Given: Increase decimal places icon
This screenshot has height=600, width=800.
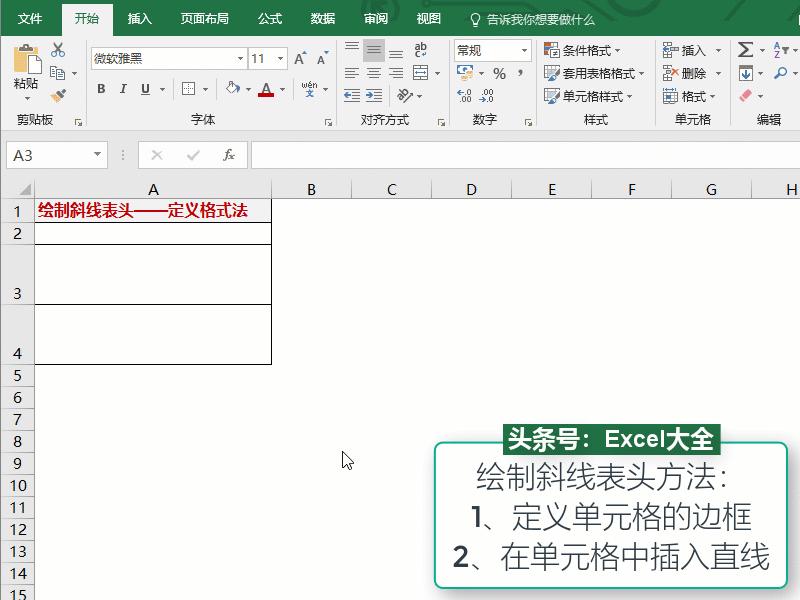Looking at the screenshot, I should (x=466, y=96).
